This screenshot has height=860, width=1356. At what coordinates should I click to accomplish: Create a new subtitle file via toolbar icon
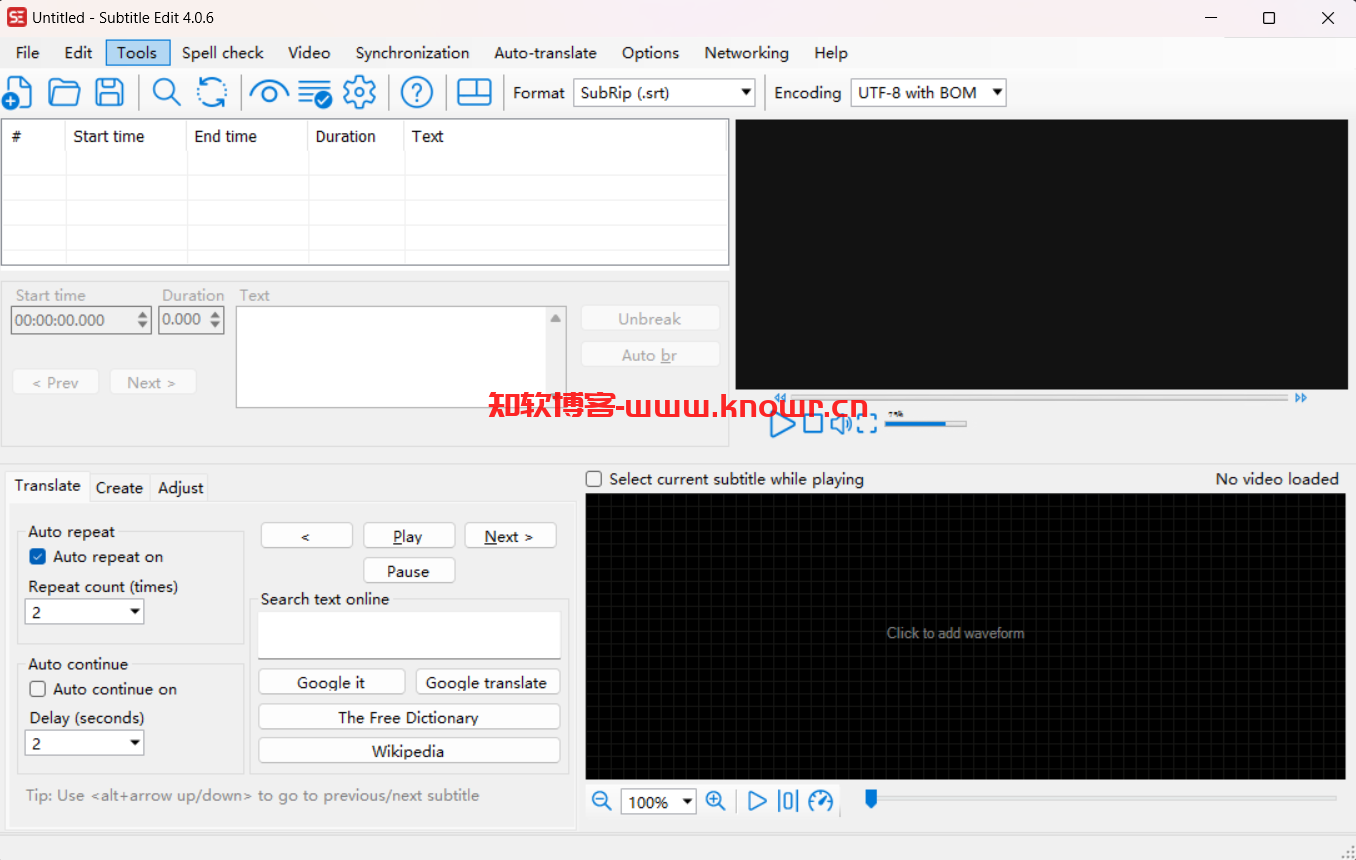point(17,92)
